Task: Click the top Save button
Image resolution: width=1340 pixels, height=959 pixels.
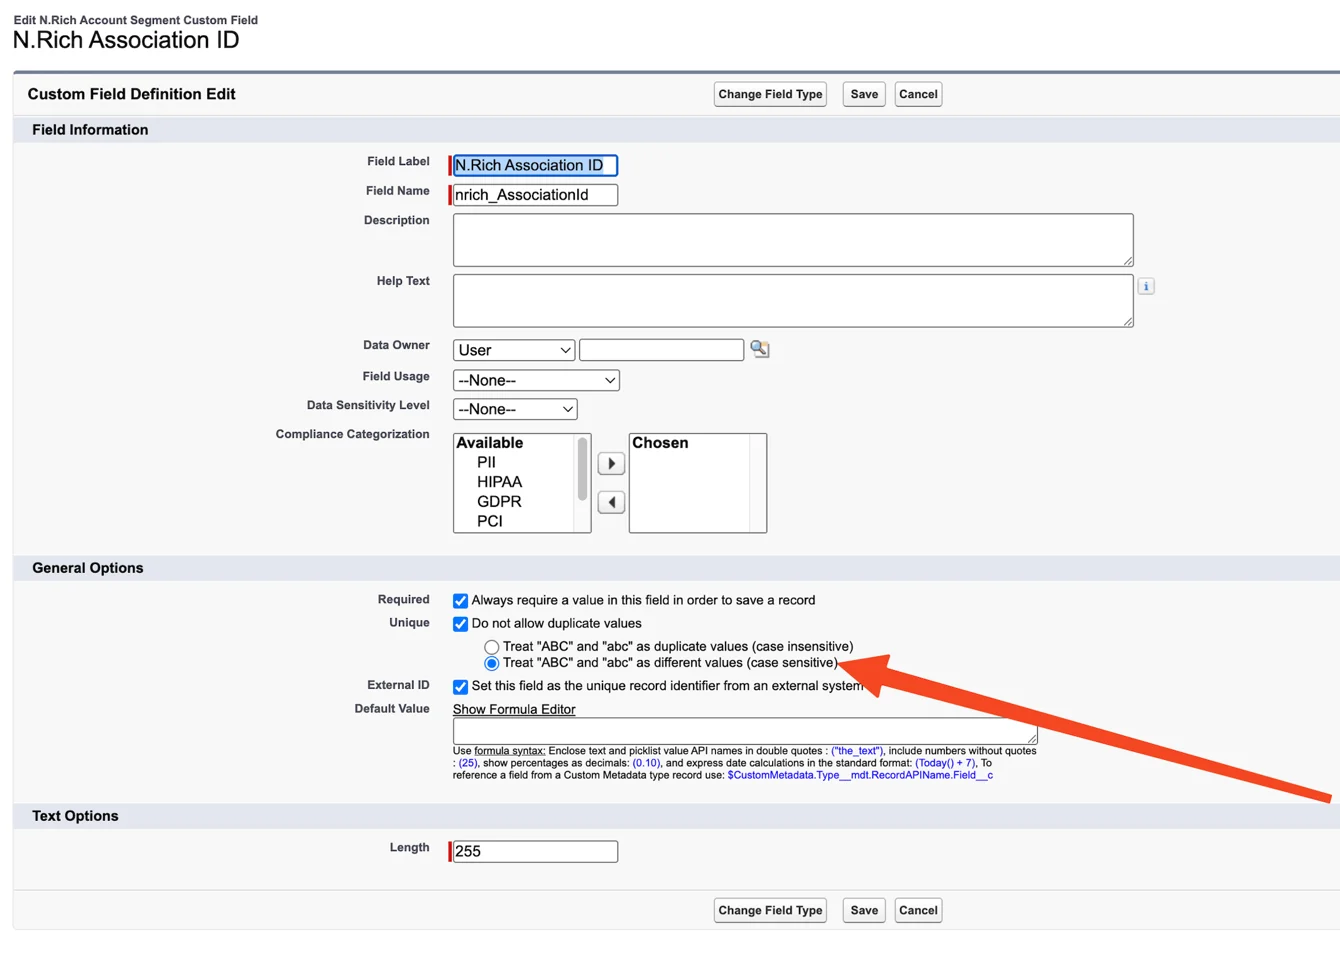Action: click(x=864, y=94)
